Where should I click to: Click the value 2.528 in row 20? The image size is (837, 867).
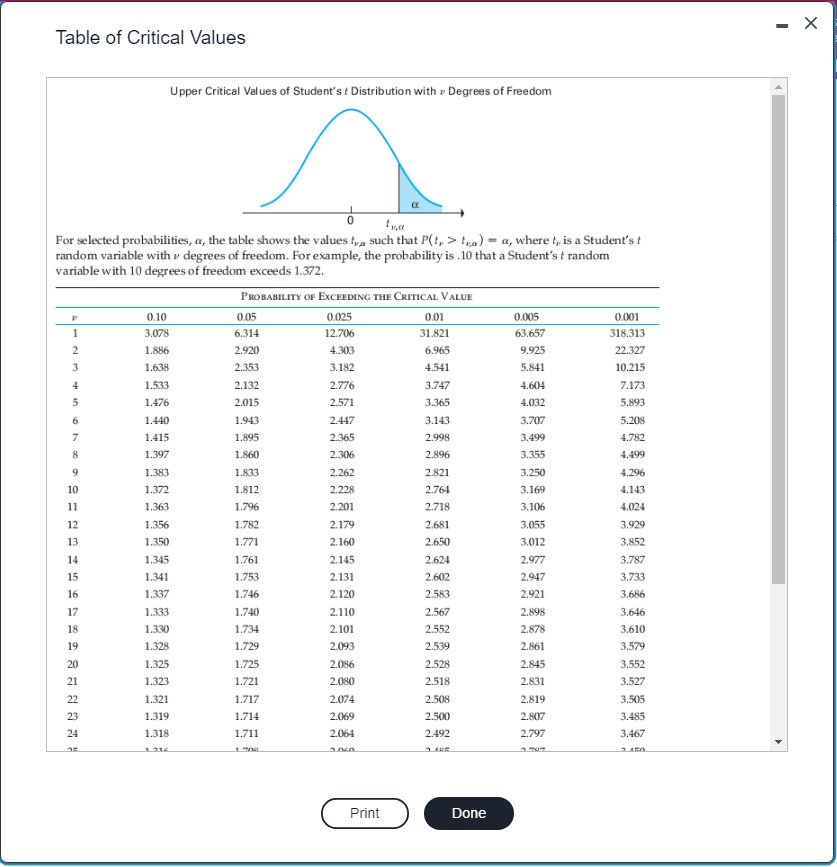(437, 664)
